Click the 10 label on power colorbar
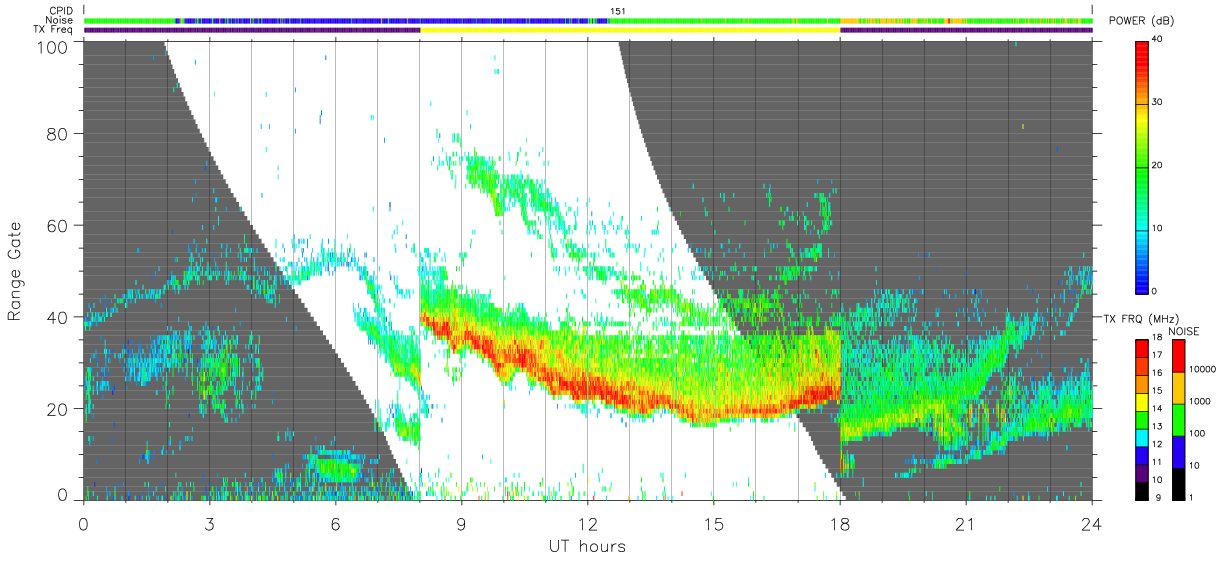 (1156, 228)
